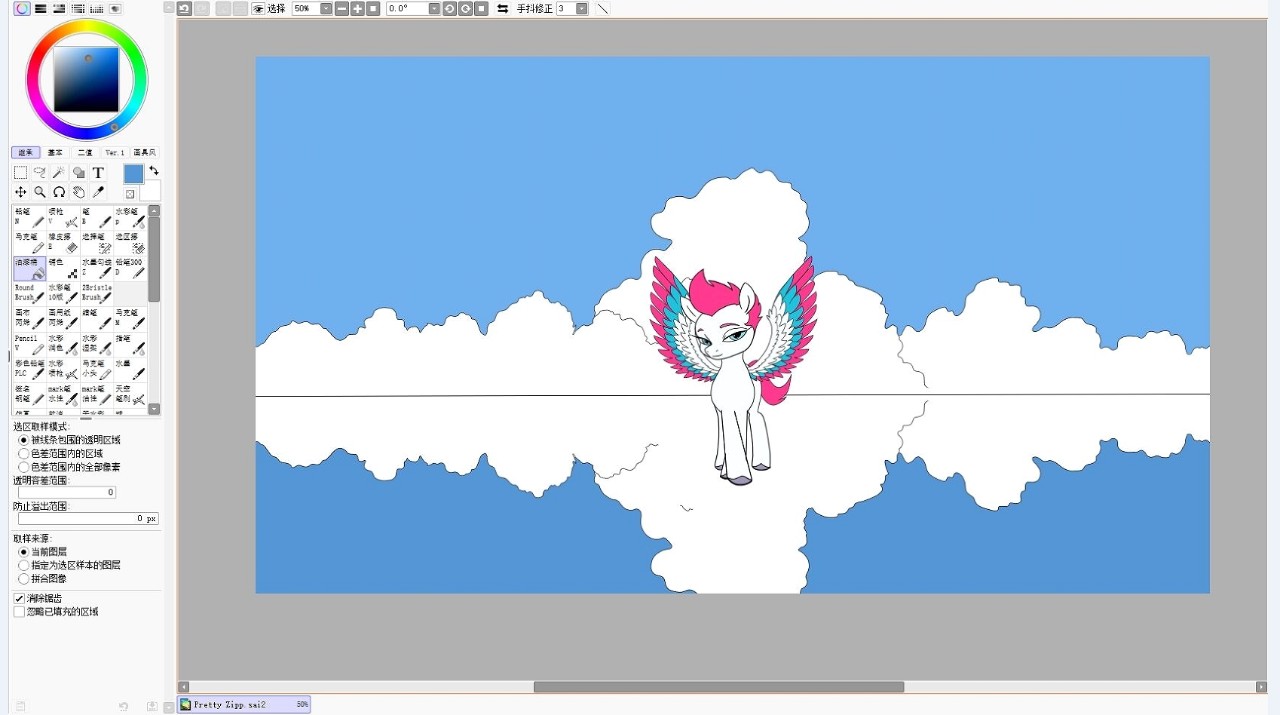Click the blue foreground color swatch
The image size is (1280, 715).
coord(133,174)
